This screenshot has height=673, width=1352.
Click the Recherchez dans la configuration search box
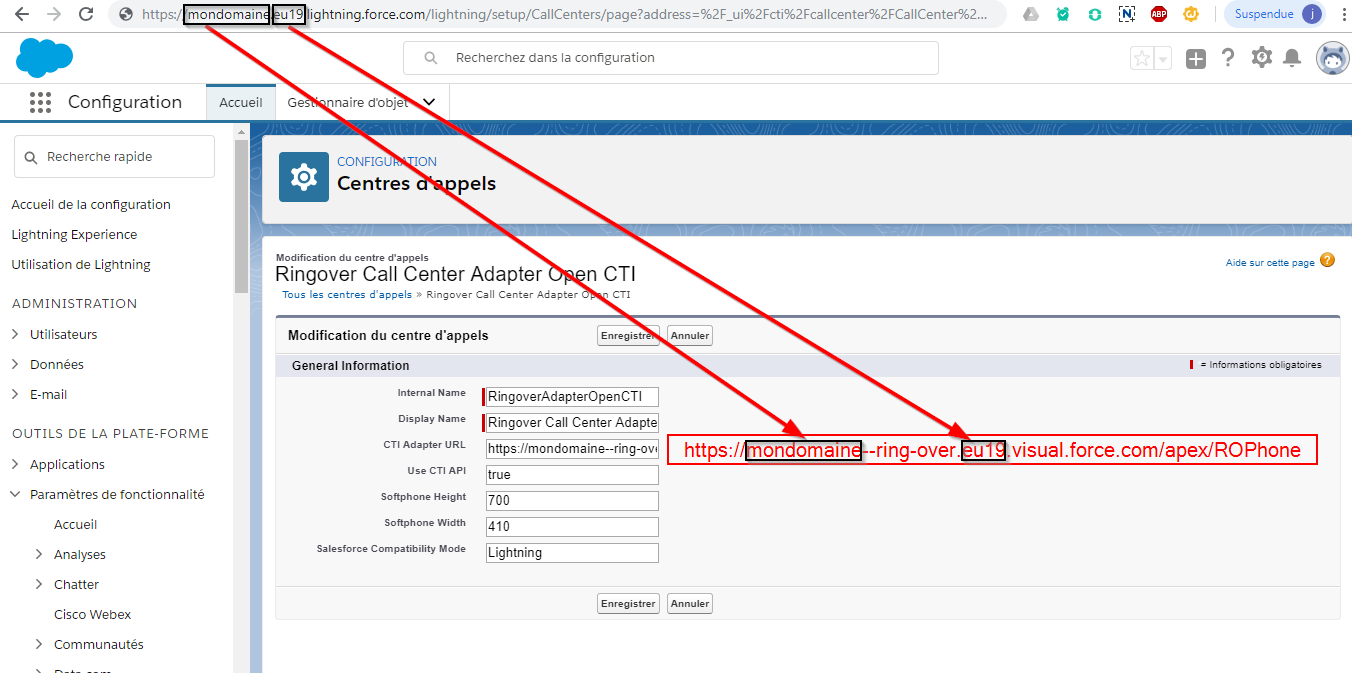click(x=670, y=58)
